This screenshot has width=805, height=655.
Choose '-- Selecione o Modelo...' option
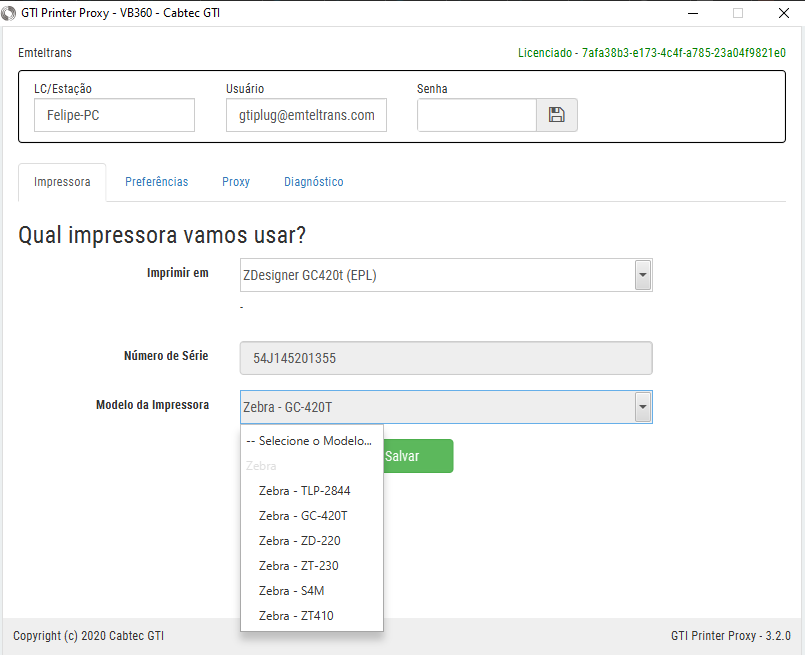[x=312, y=441]
